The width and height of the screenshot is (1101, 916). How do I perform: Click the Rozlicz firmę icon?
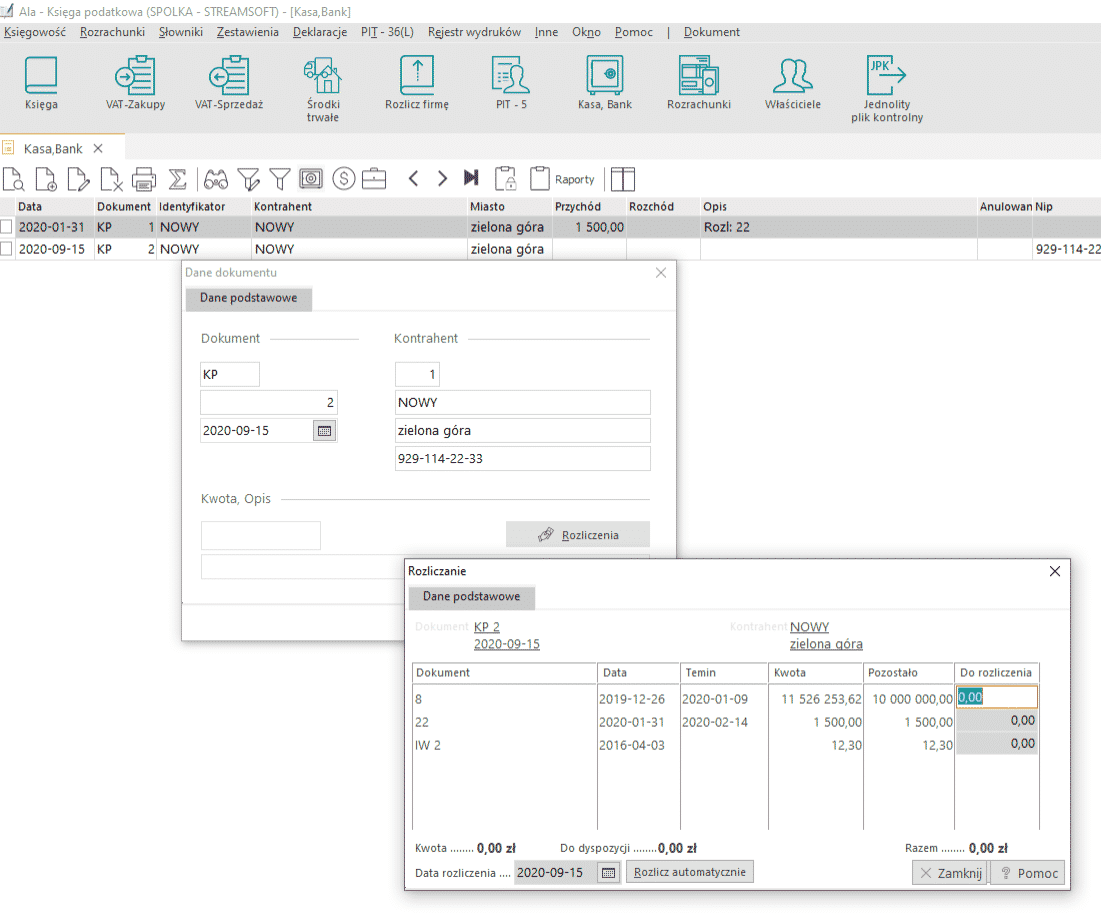417,83
